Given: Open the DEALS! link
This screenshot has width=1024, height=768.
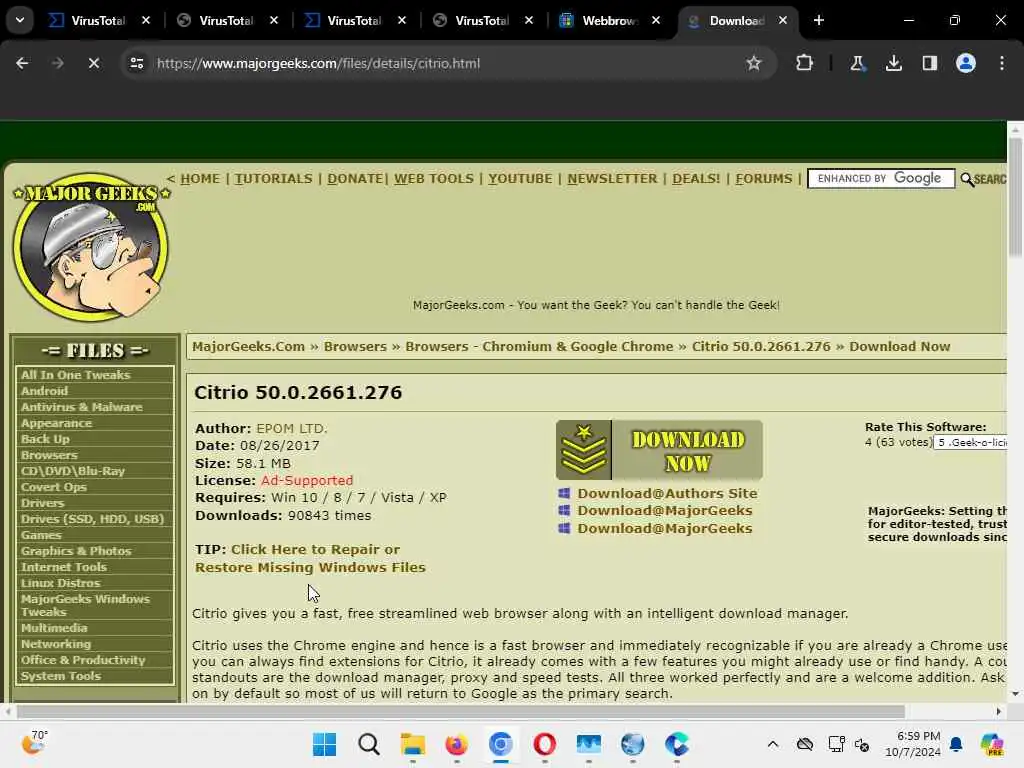Looking at the screenshot, I should click(x=696, y=178).
